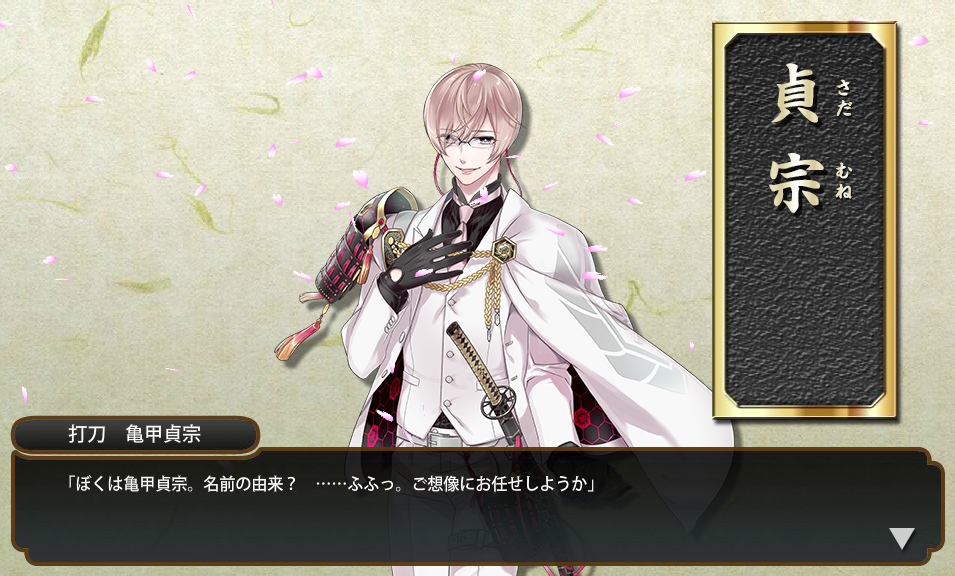
Task: Click the さだ furigana reading
Action: [x=844, y=97]
